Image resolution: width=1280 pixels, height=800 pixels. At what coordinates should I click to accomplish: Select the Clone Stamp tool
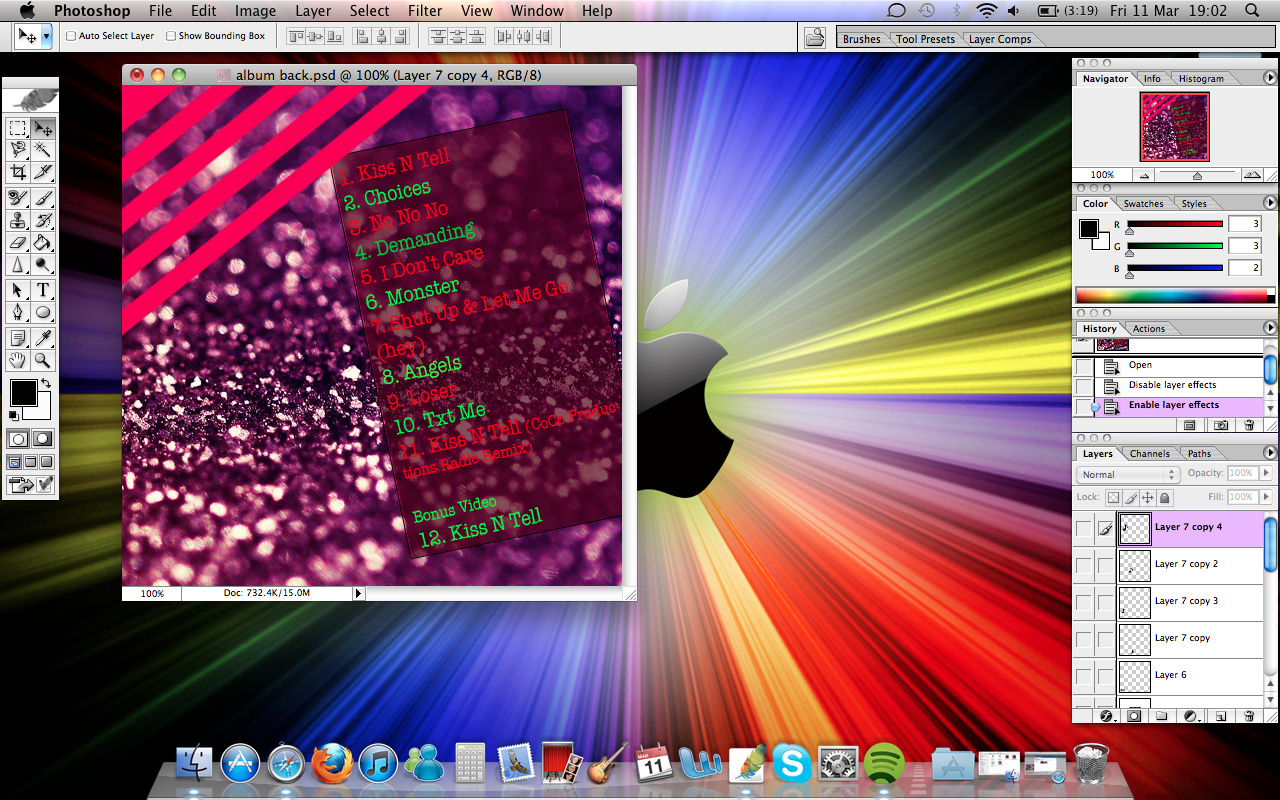pos(18,220)
